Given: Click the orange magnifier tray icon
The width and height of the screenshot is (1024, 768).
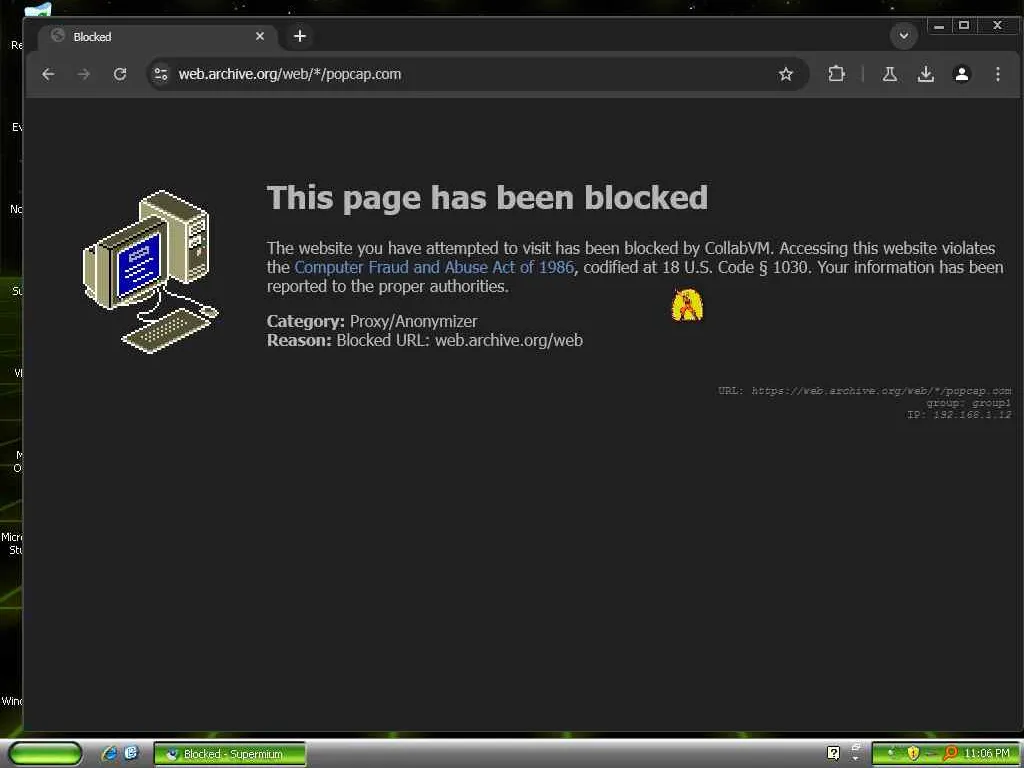Looking at the screenshot, I should tap(950, 754).
